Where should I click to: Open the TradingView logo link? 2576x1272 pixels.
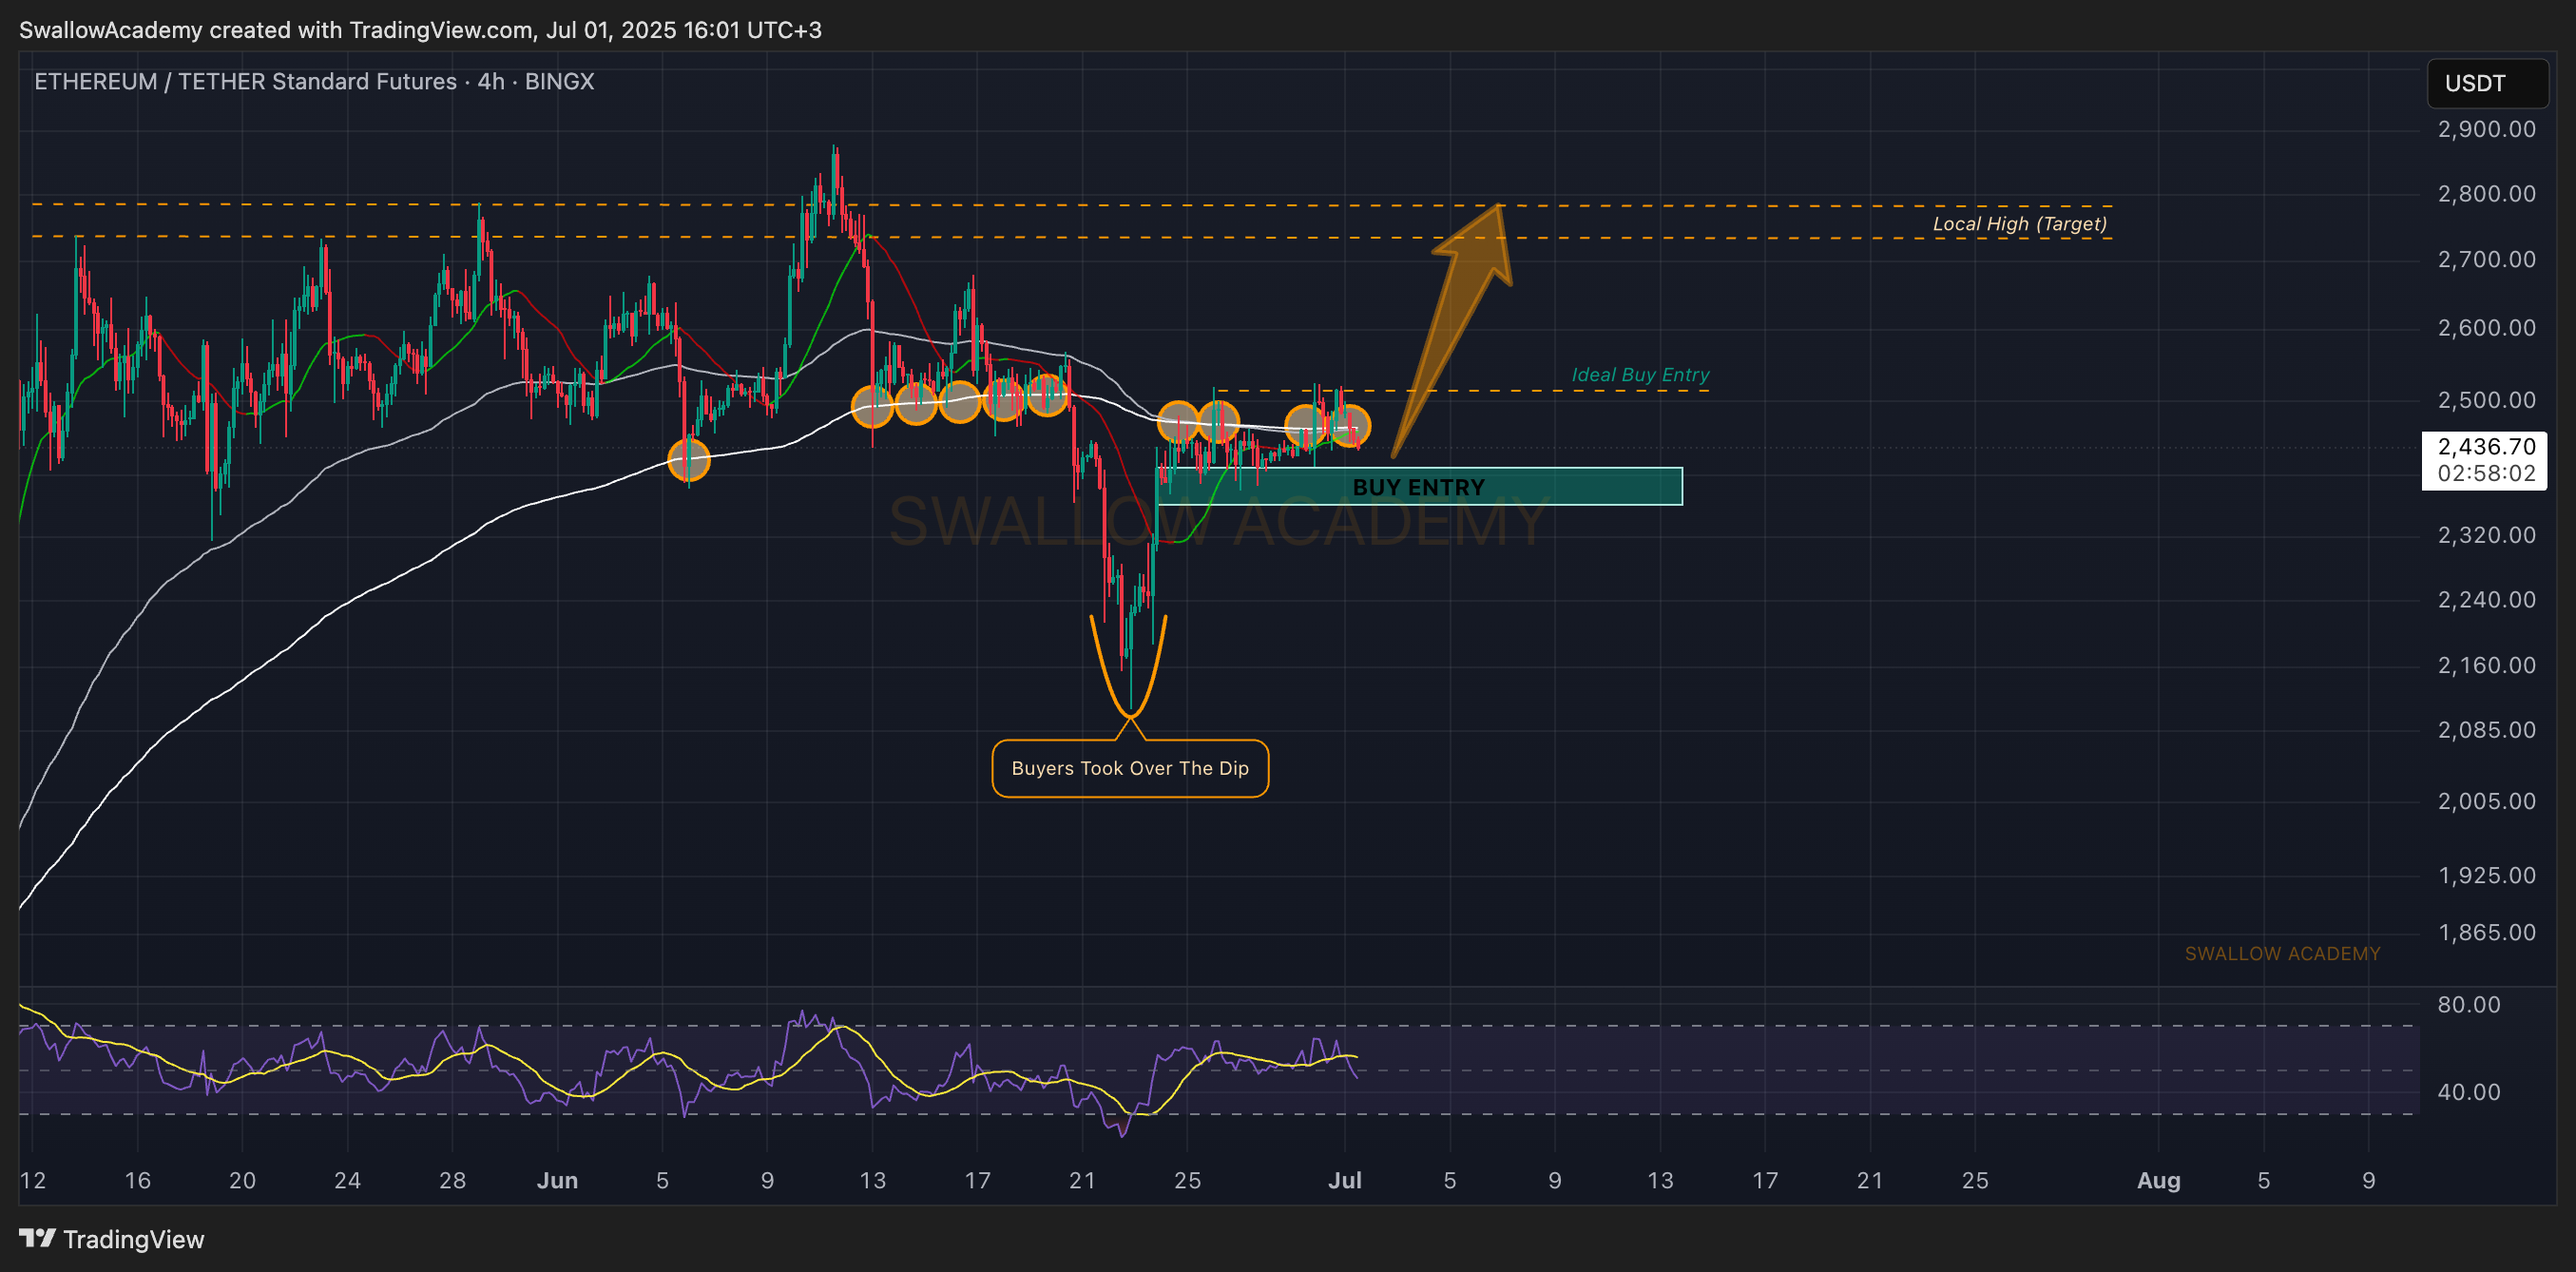pos(112,1239)
